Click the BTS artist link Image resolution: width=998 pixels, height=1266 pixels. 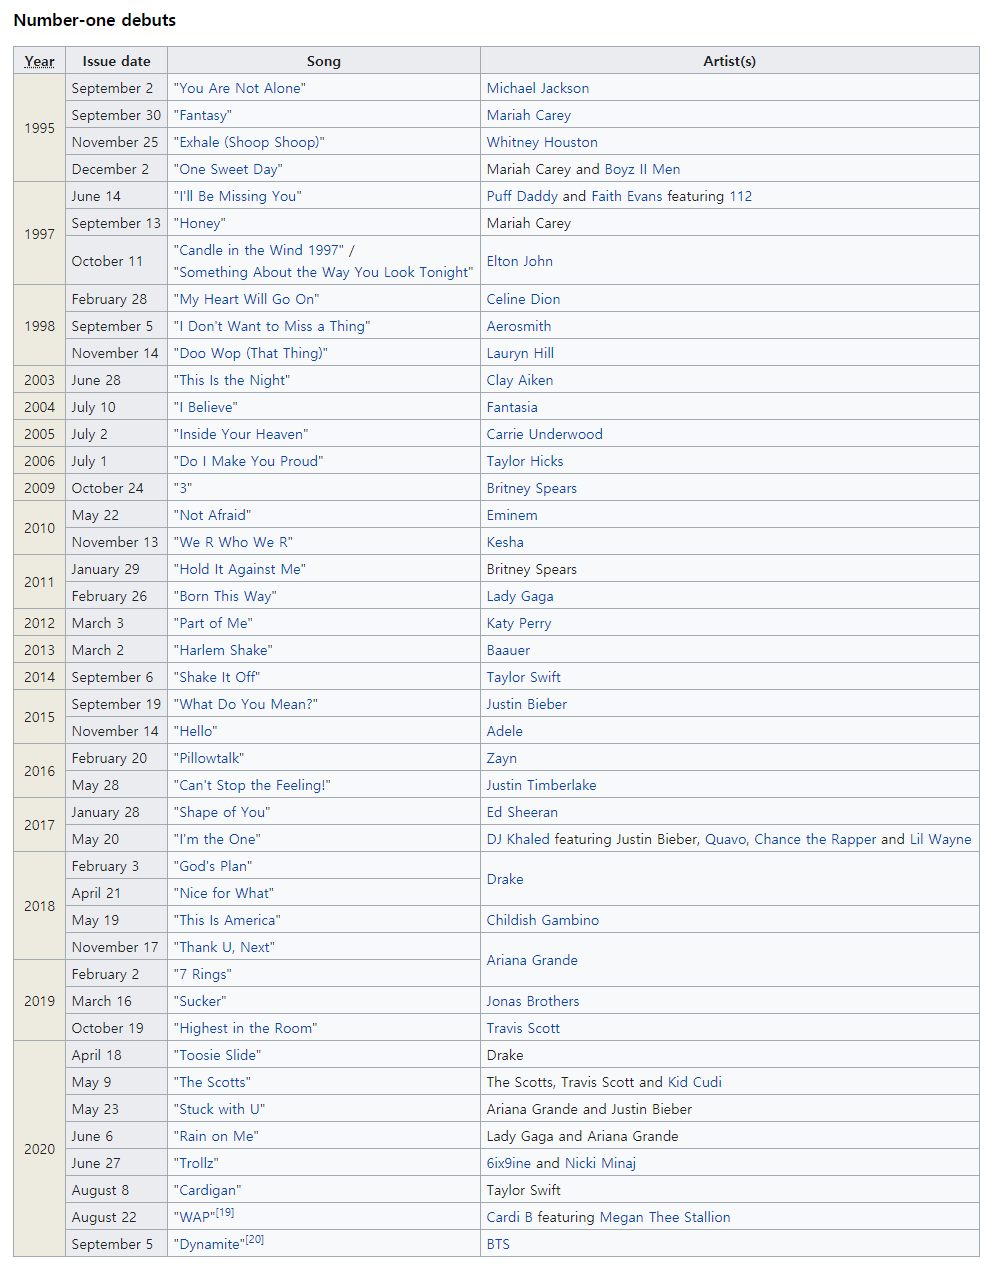498,1244
